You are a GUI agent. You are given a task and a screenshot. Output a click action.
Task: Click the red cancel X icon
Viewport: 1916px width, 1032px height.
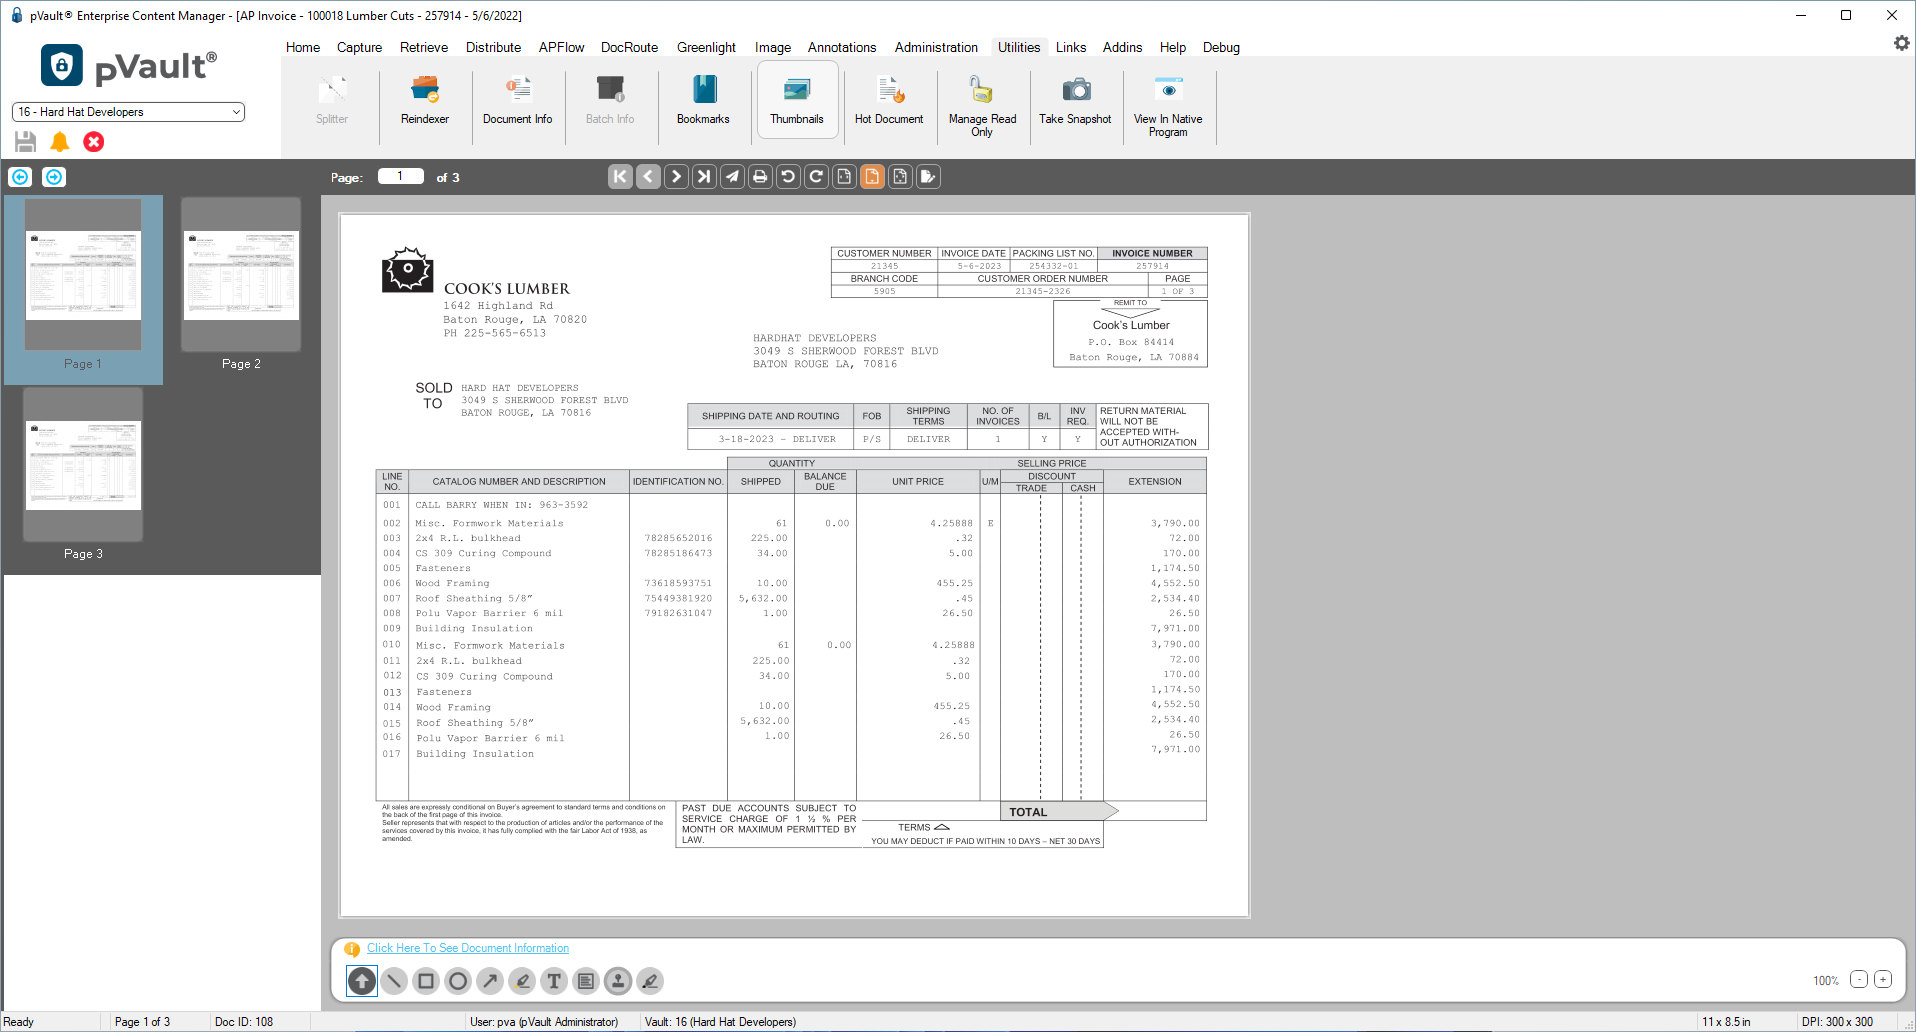point(94,142)
